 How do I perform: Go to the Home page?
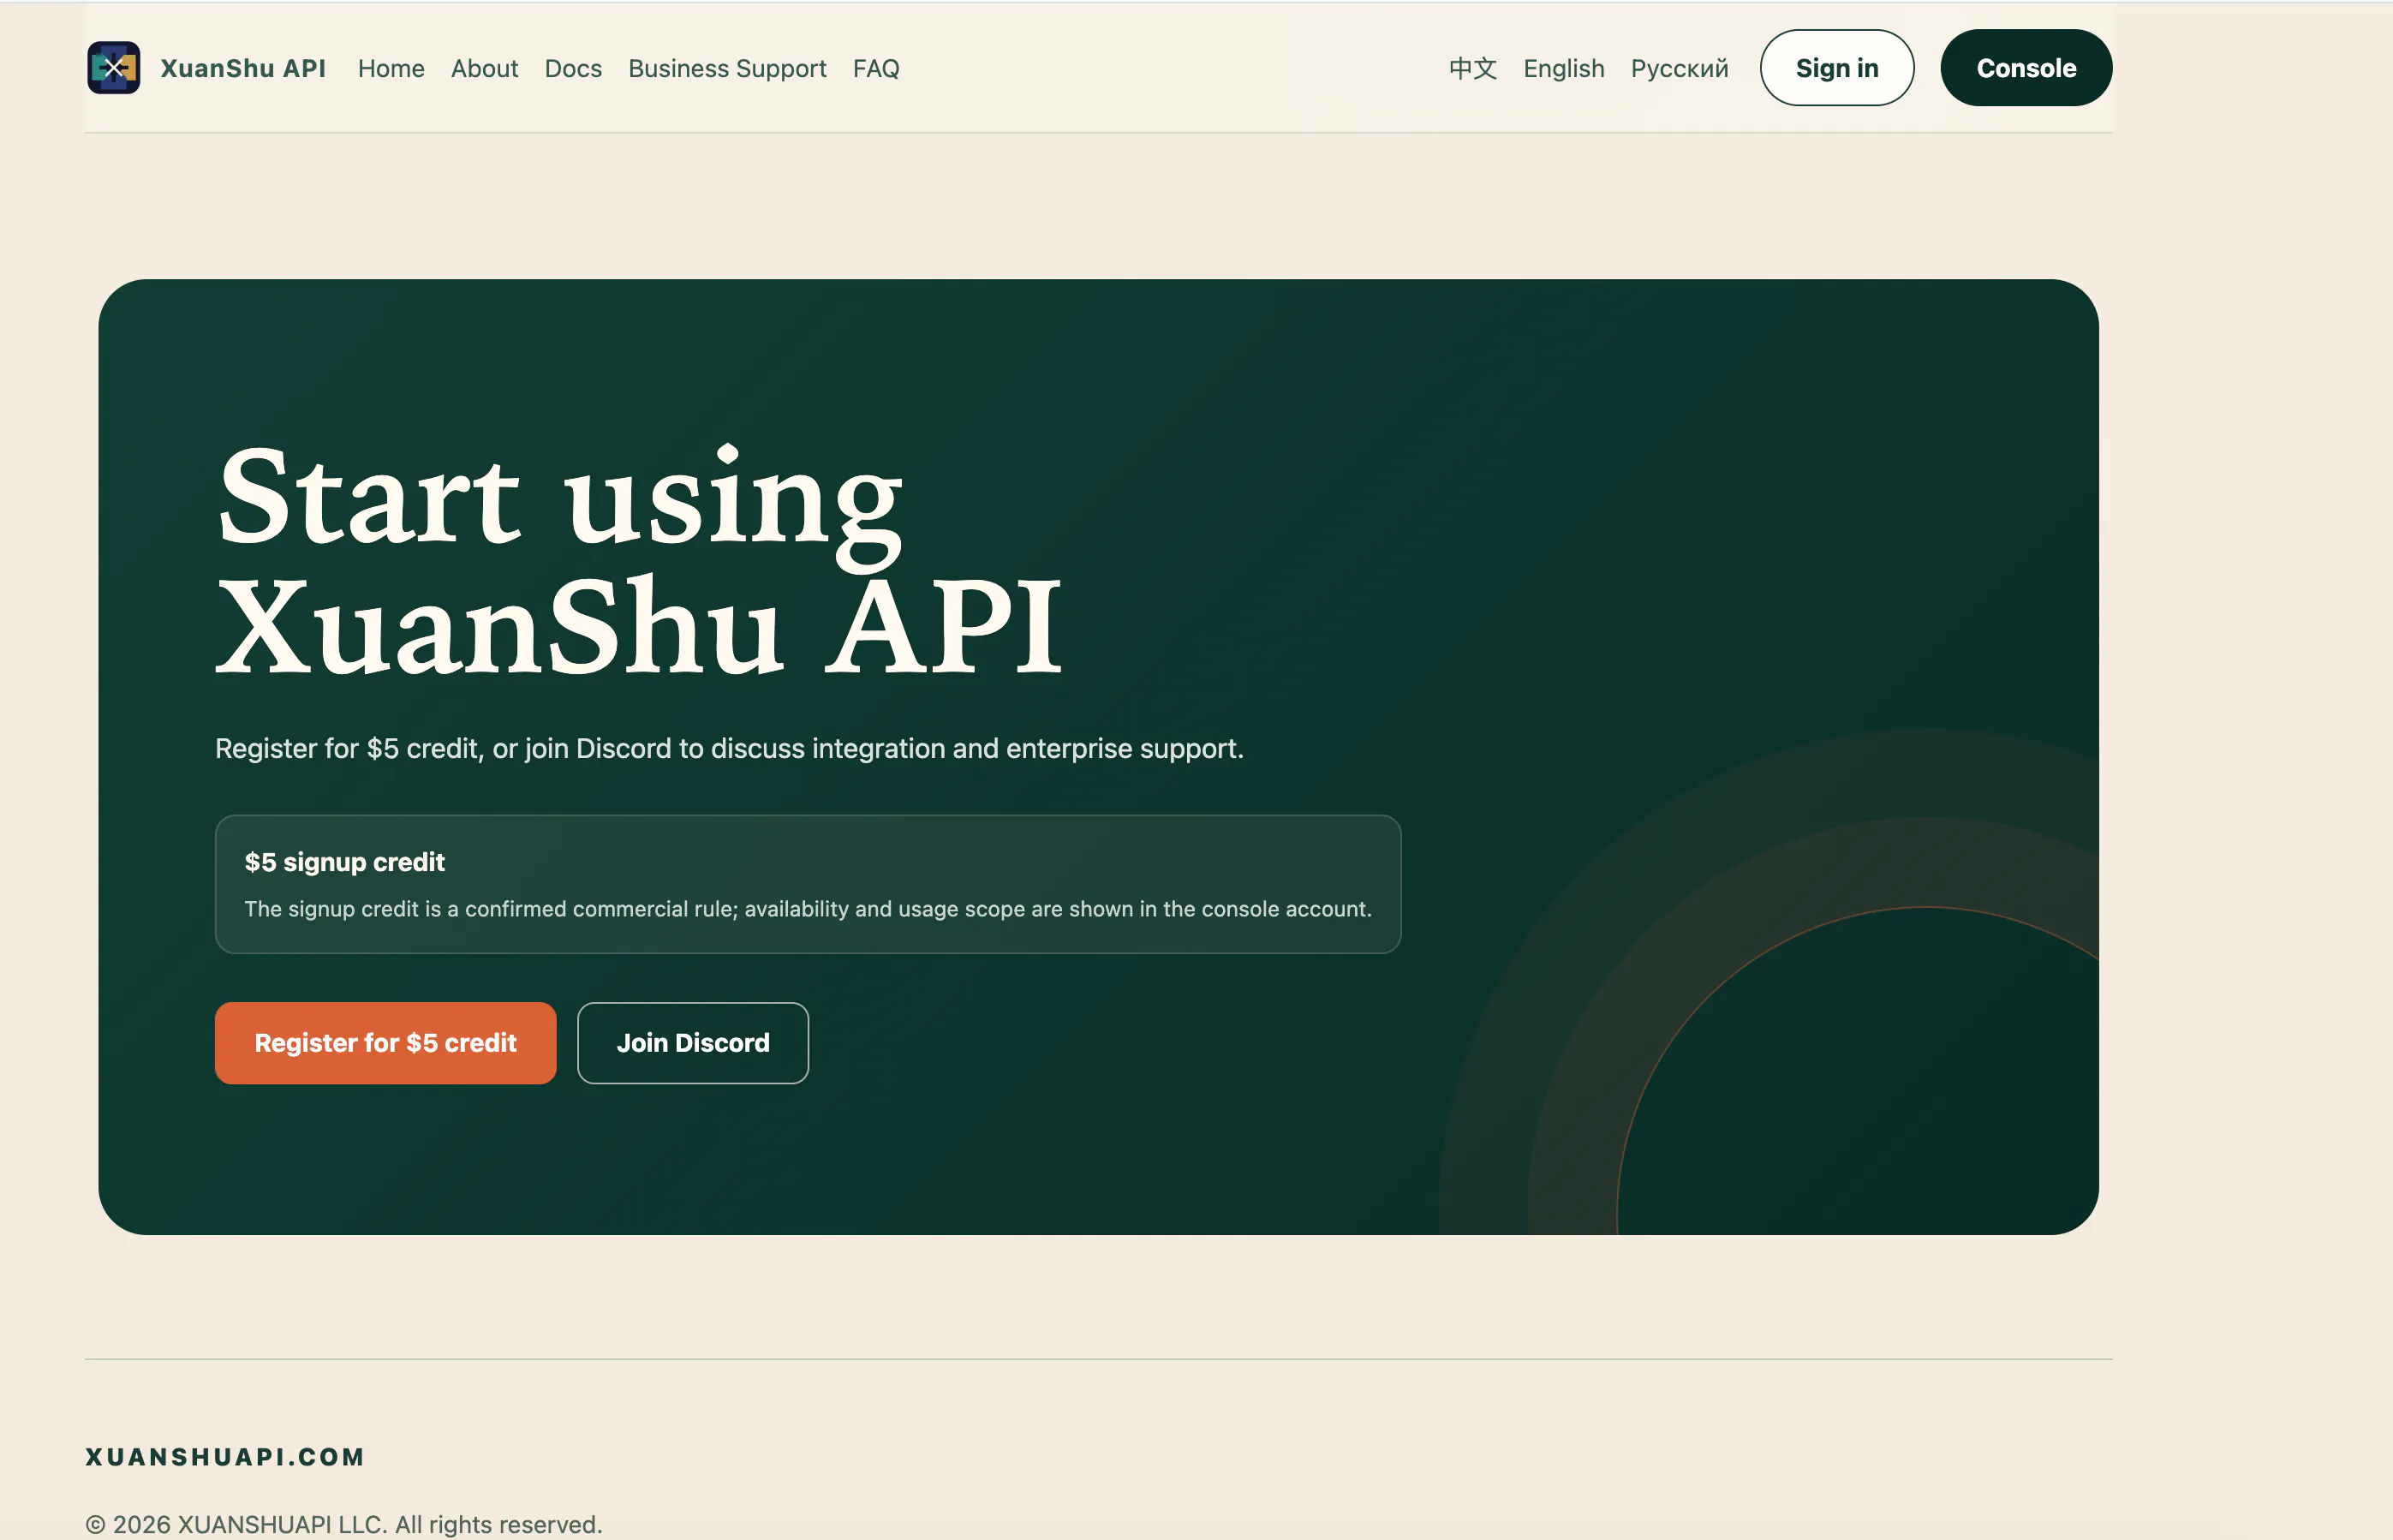[391, 68]
